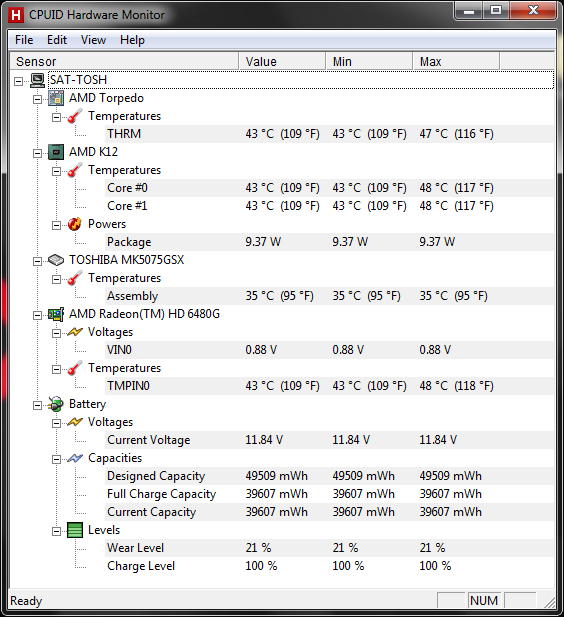The image size is (564, 617).
Task: Click the AMD Torpedo motherboard icon
Action: tap(56, 98)
